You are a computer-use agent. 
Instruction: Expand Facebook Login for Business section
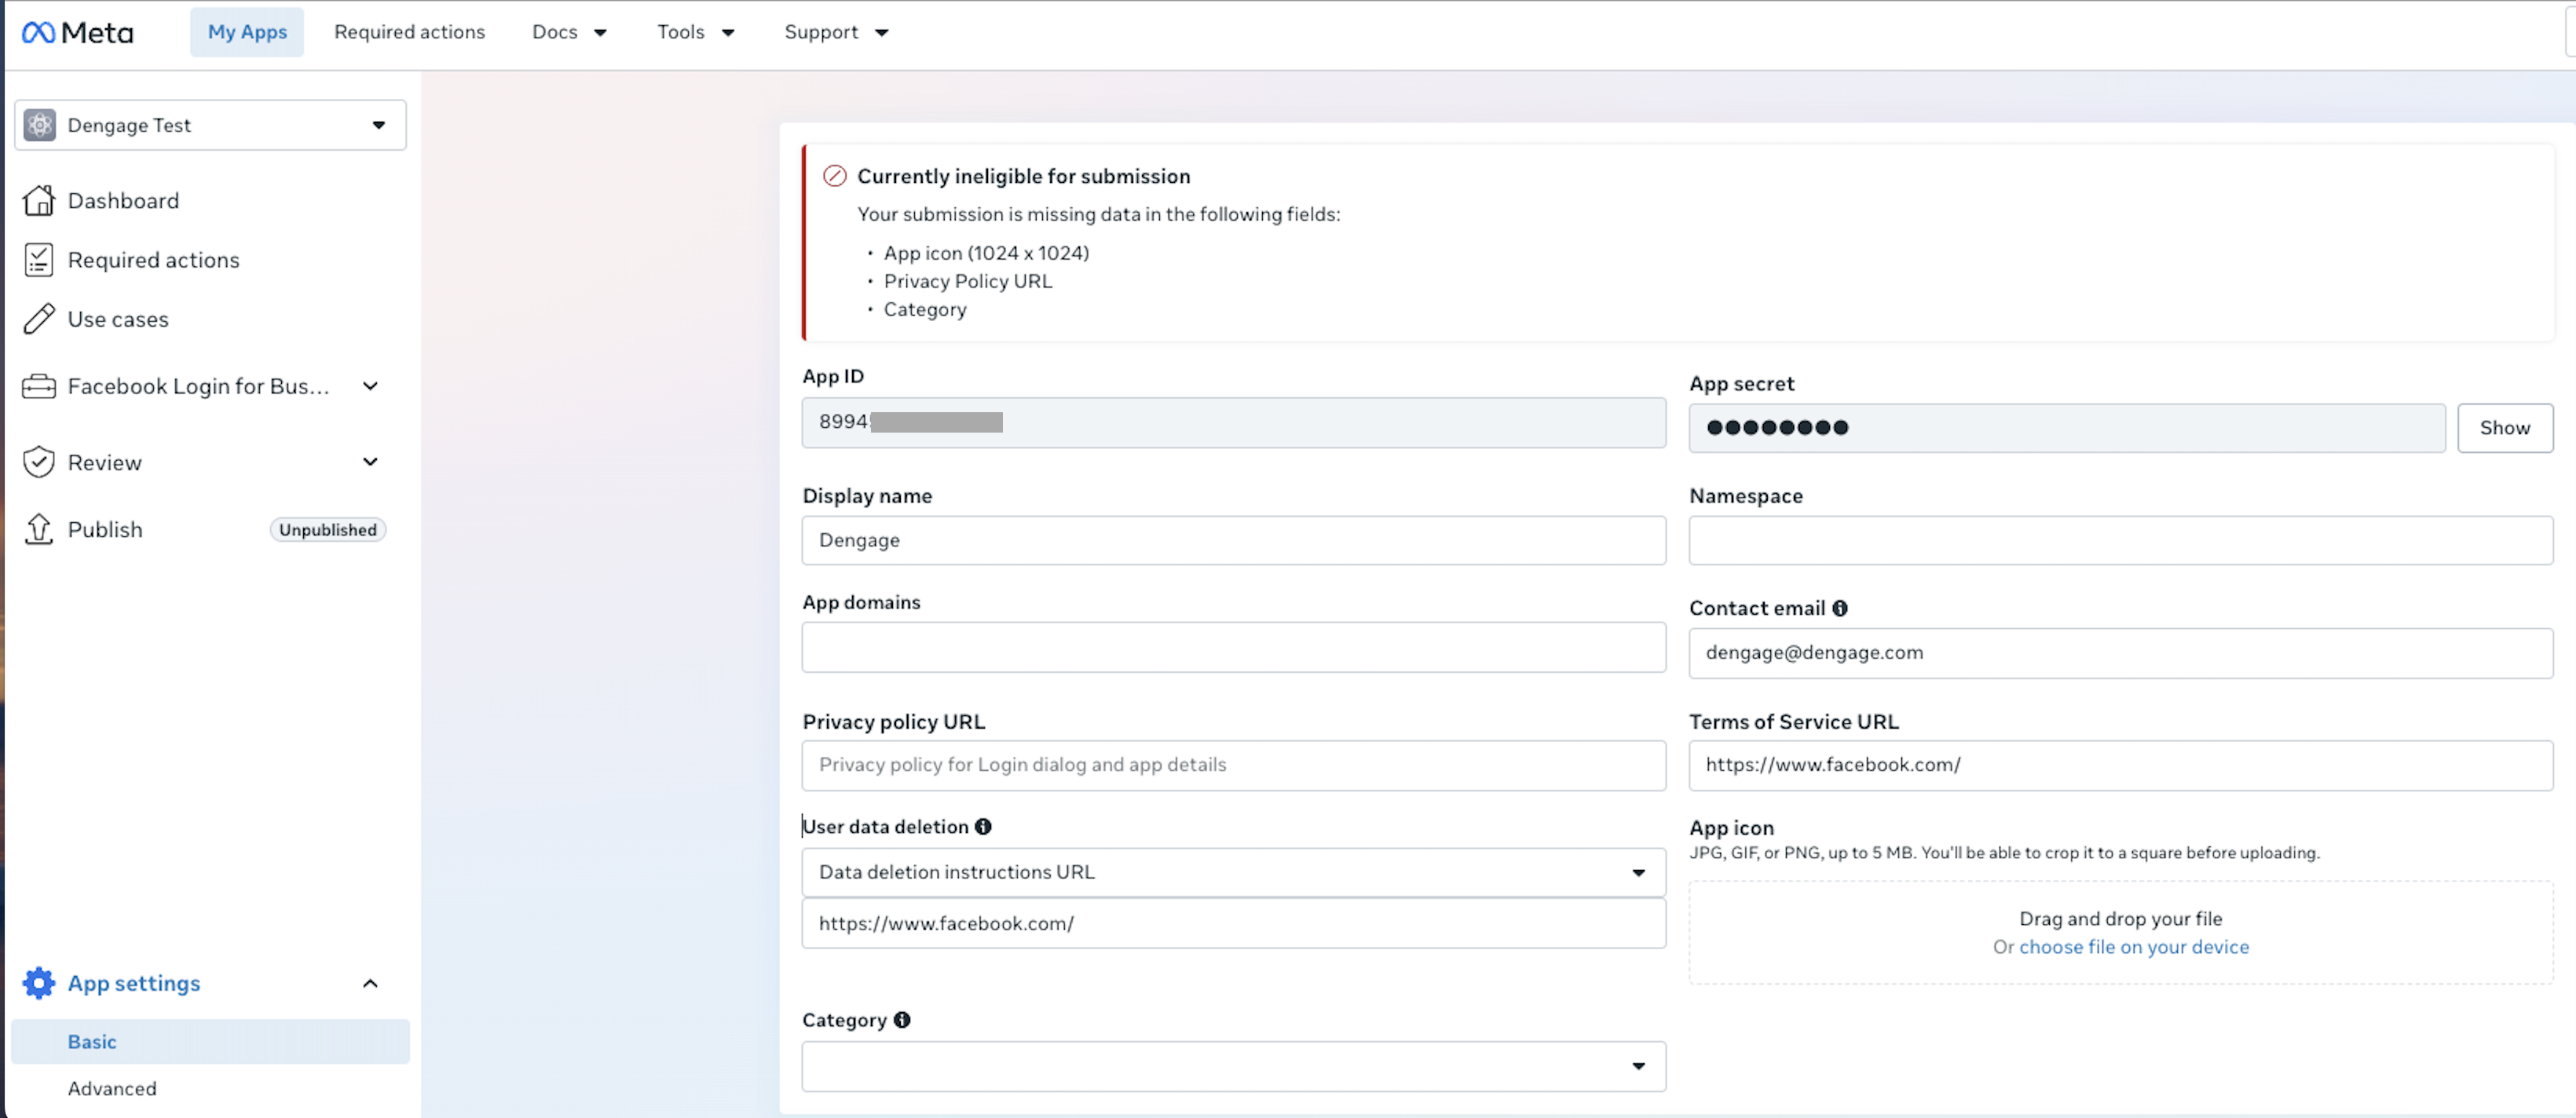coord(370,386)
